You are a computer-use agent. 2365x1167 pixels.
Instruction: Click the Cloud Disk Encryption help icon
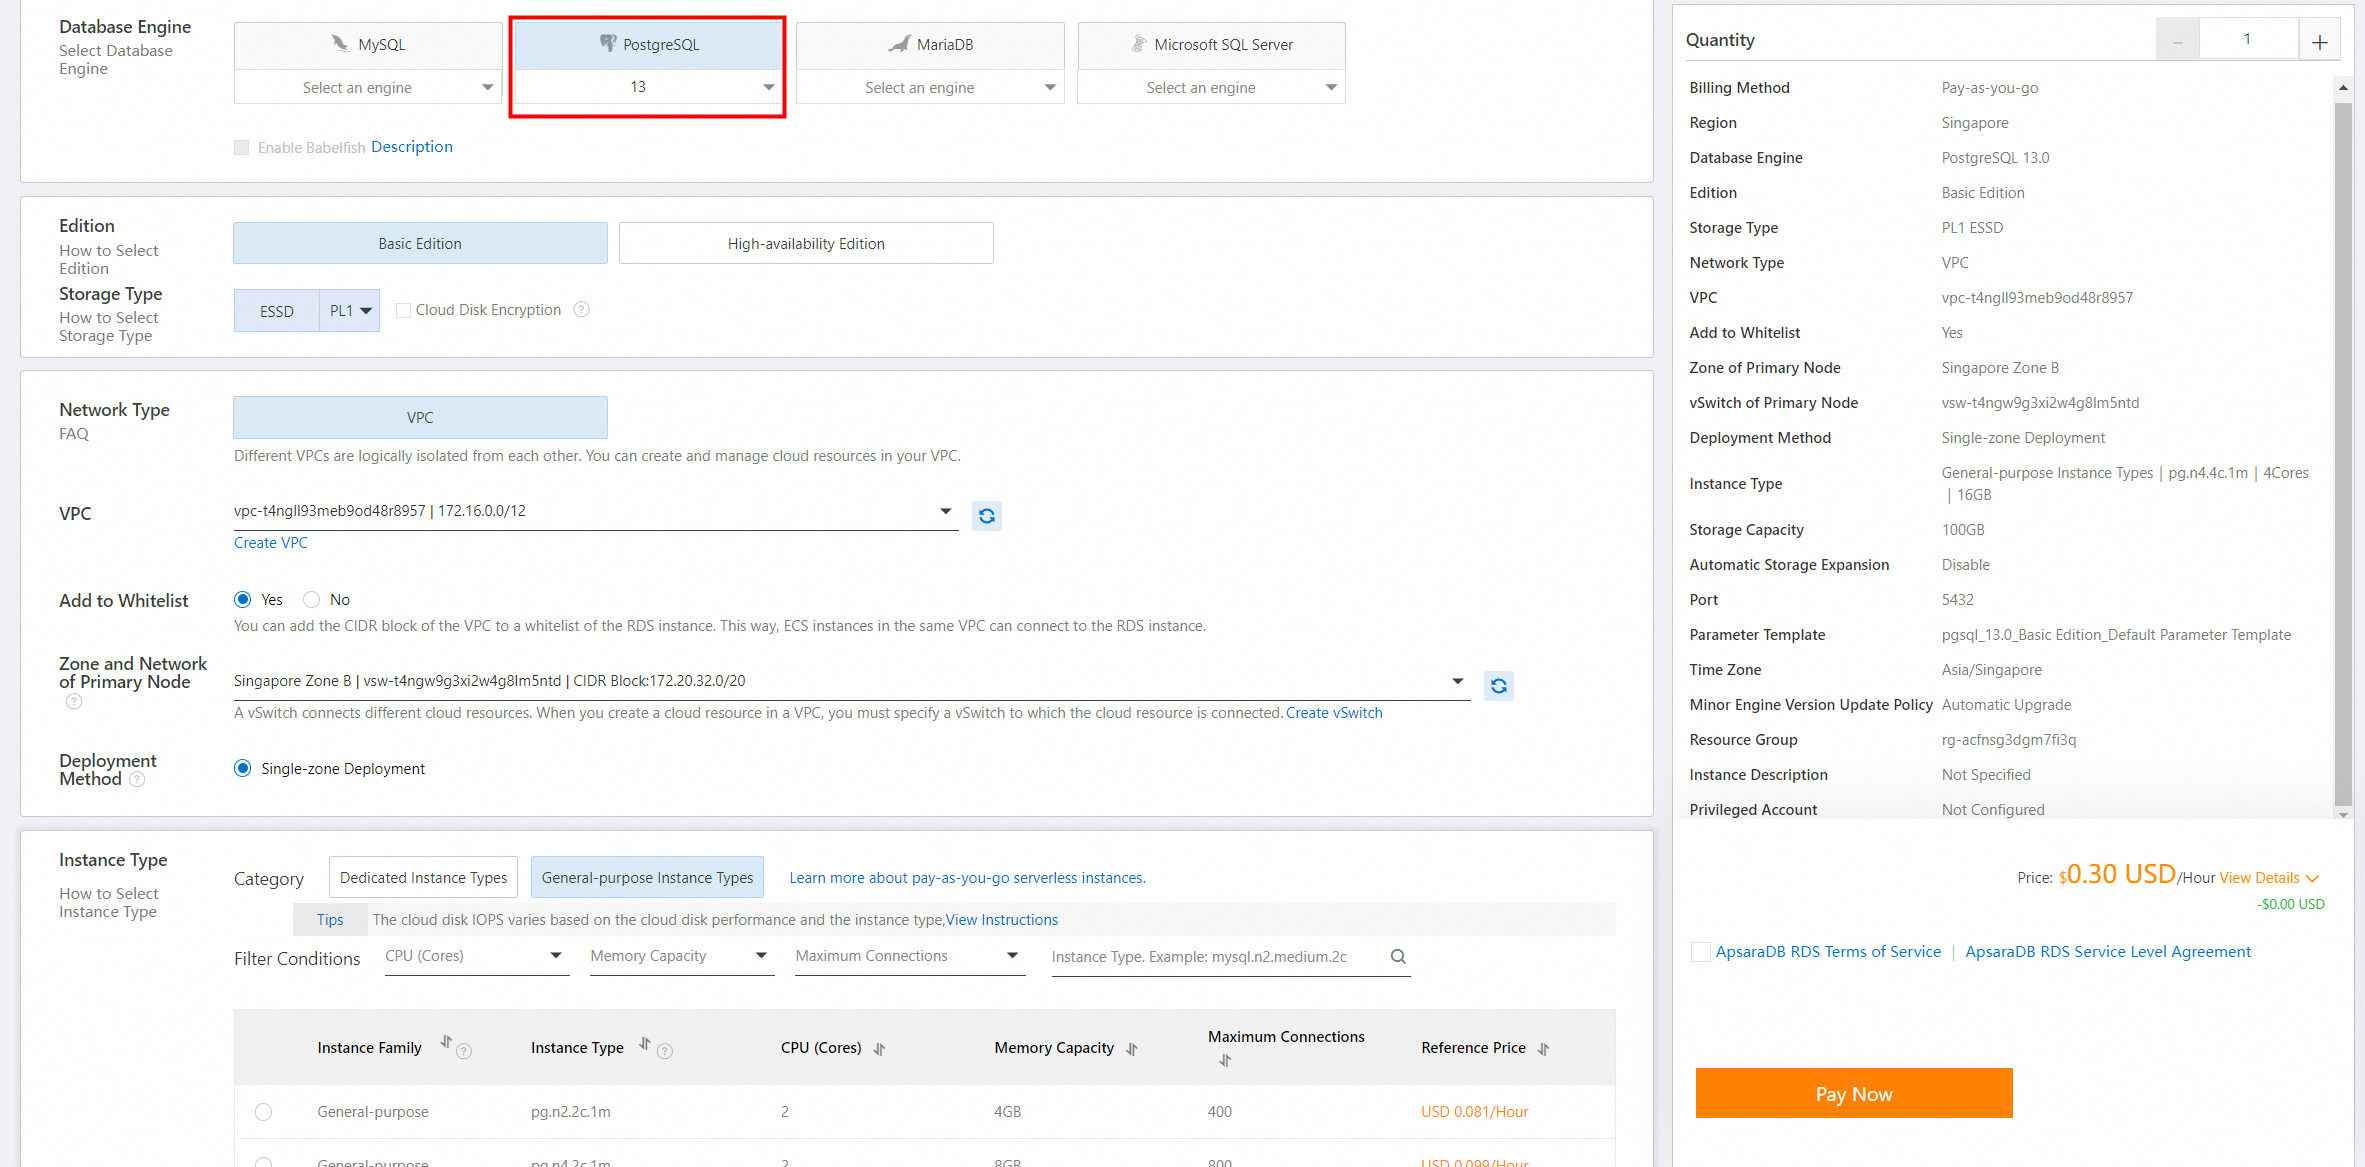click(581, 310)
